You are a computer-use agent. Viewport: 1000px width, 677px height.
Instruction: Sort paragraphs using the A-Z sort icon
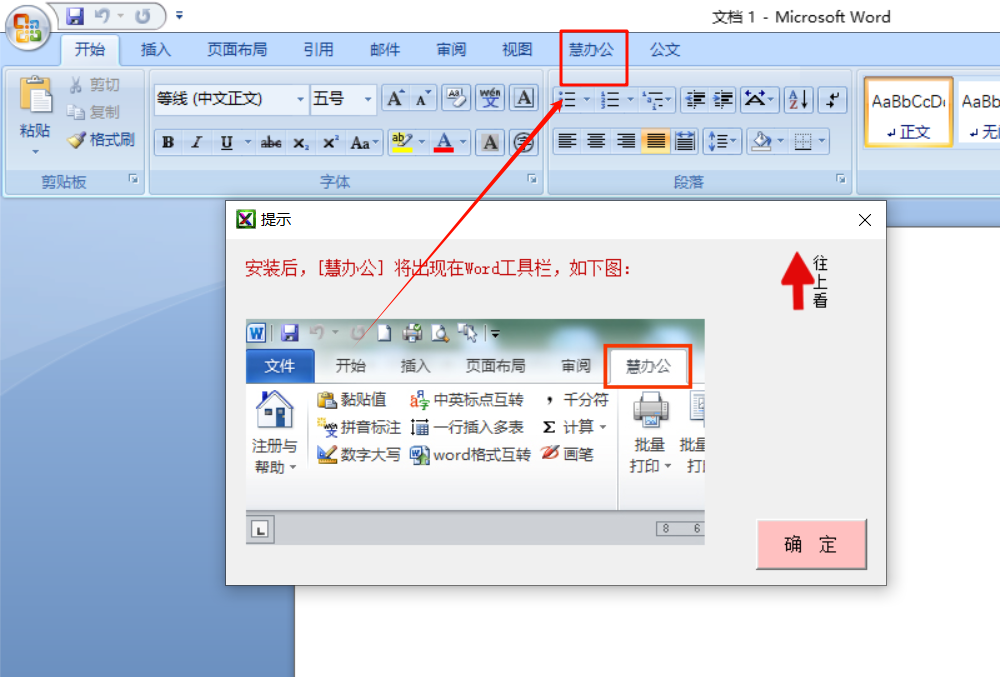point(798,99)
